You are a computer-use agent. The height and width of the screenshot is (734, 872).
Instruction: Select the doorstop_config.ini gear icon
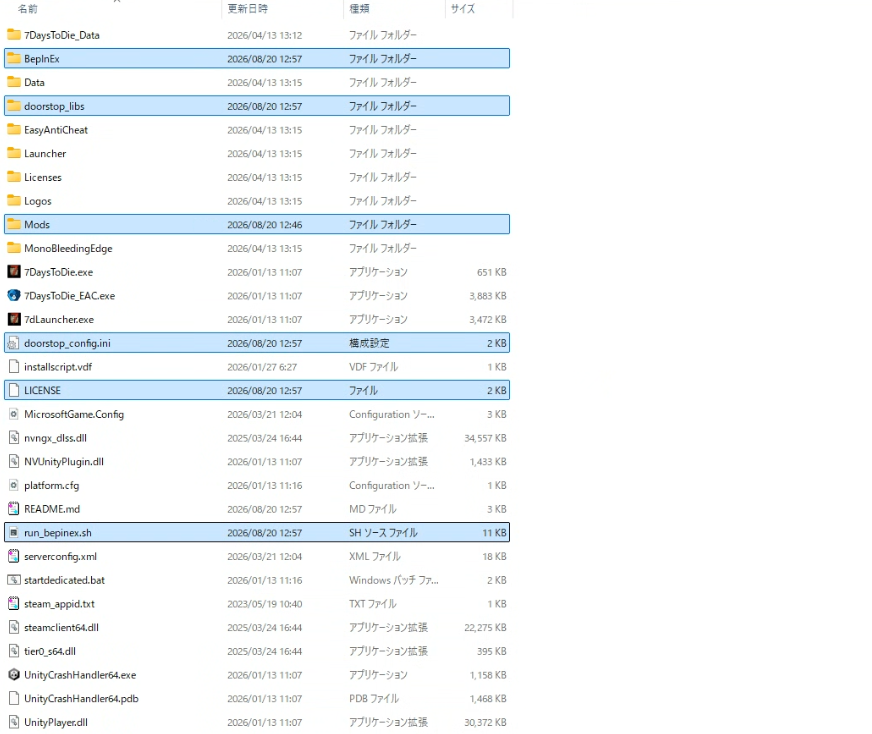14,343
